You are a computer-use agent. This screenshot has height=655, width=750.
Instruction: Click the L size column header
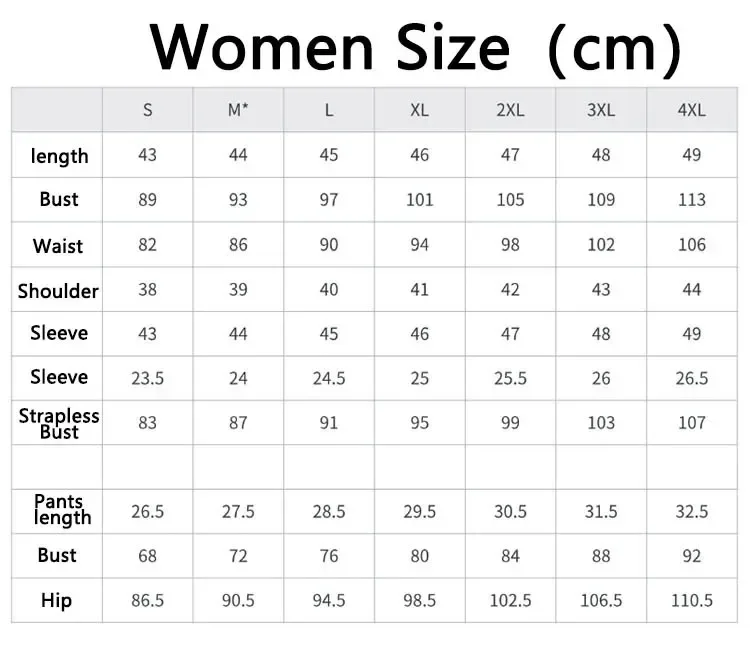pyautogui.click(x=329, y=110)
